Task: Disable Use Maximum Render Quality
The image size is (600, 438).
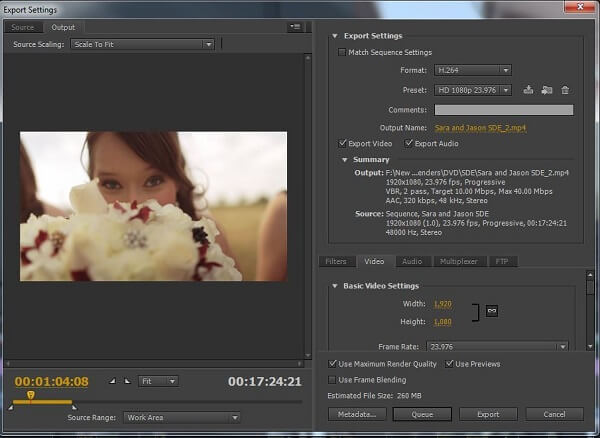Action: [333, 363]
